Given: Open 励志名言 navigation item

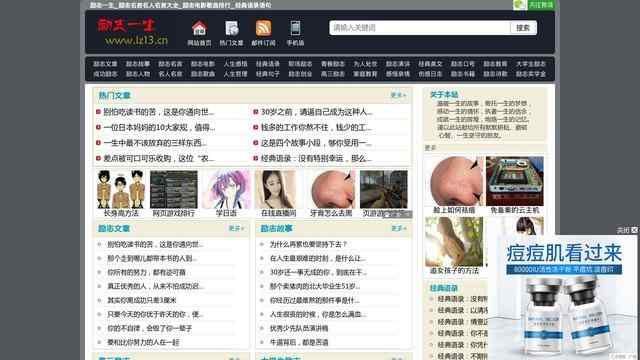Looking at the screenshot, I should [170, 64].
